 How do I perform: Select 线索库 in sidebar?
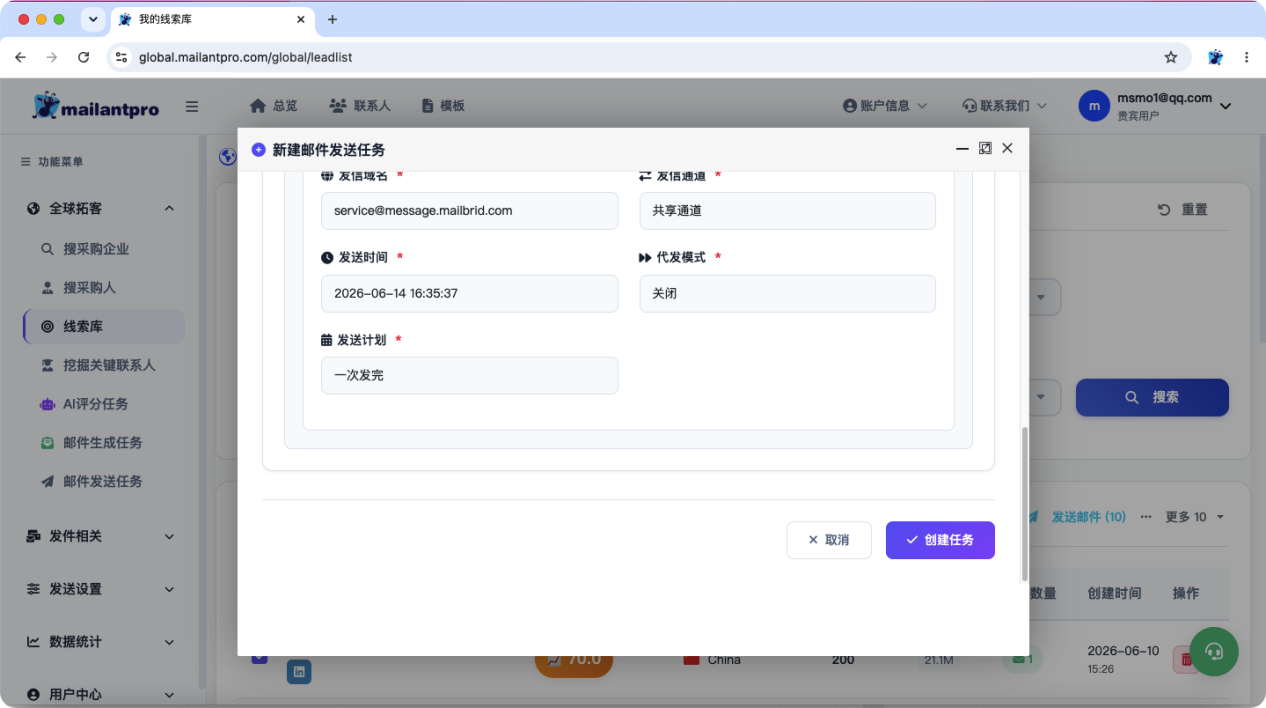[x=104, y=326]
